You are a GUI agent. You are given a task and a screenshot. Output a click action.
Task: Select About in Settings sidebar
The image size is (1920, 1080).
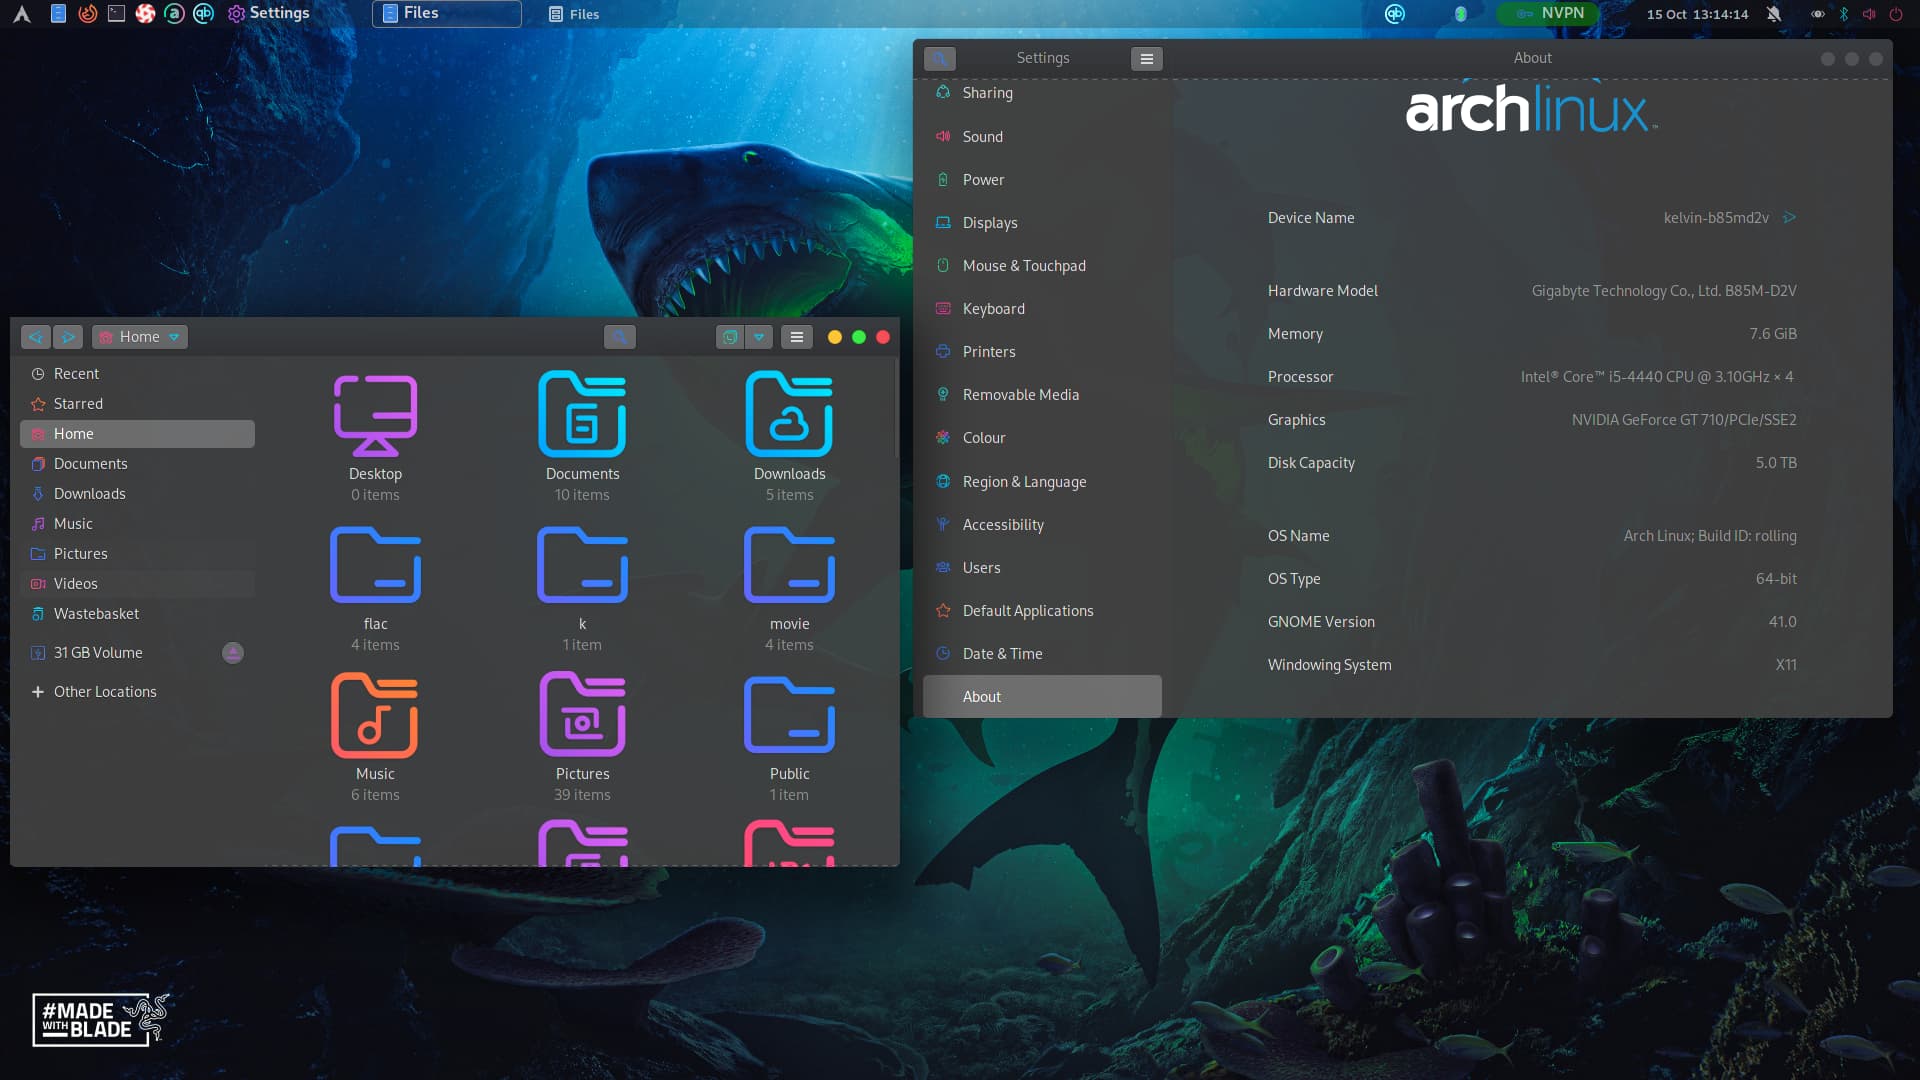click(x=1042, y=697)
